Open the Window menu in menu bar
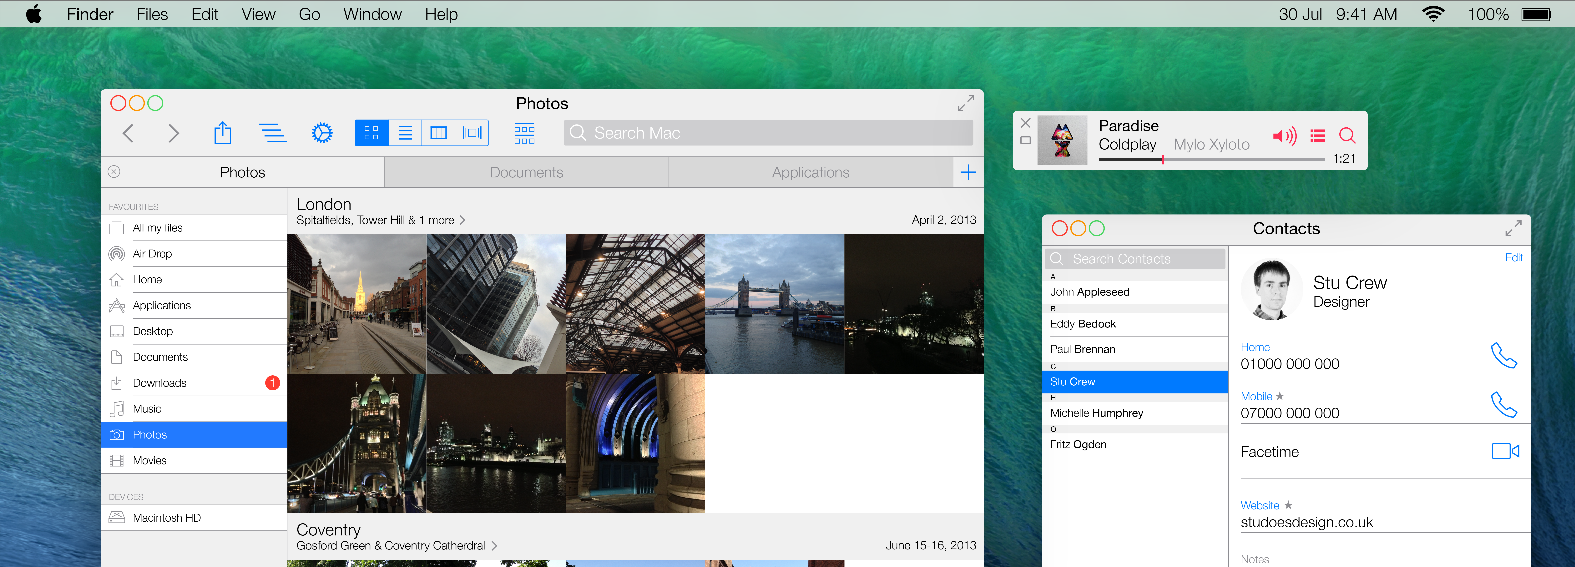Screen dimensions: 1575x567 tap(372, 14)
